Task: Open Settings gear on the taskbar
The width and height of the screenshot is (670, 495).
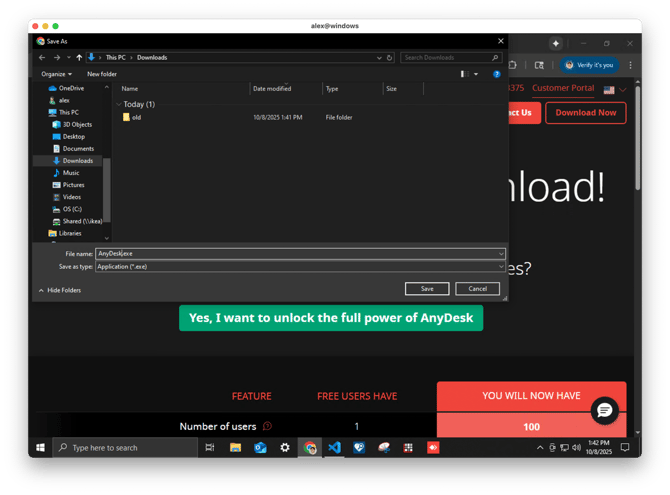Action: [285, 448]
